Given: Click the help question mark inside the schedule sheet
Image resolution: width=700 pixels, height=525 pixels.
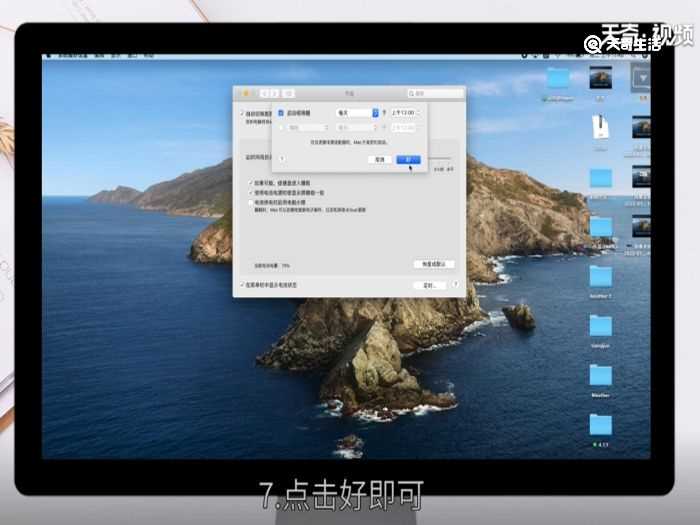Looking at the screenshot, I should click(282, 158).
